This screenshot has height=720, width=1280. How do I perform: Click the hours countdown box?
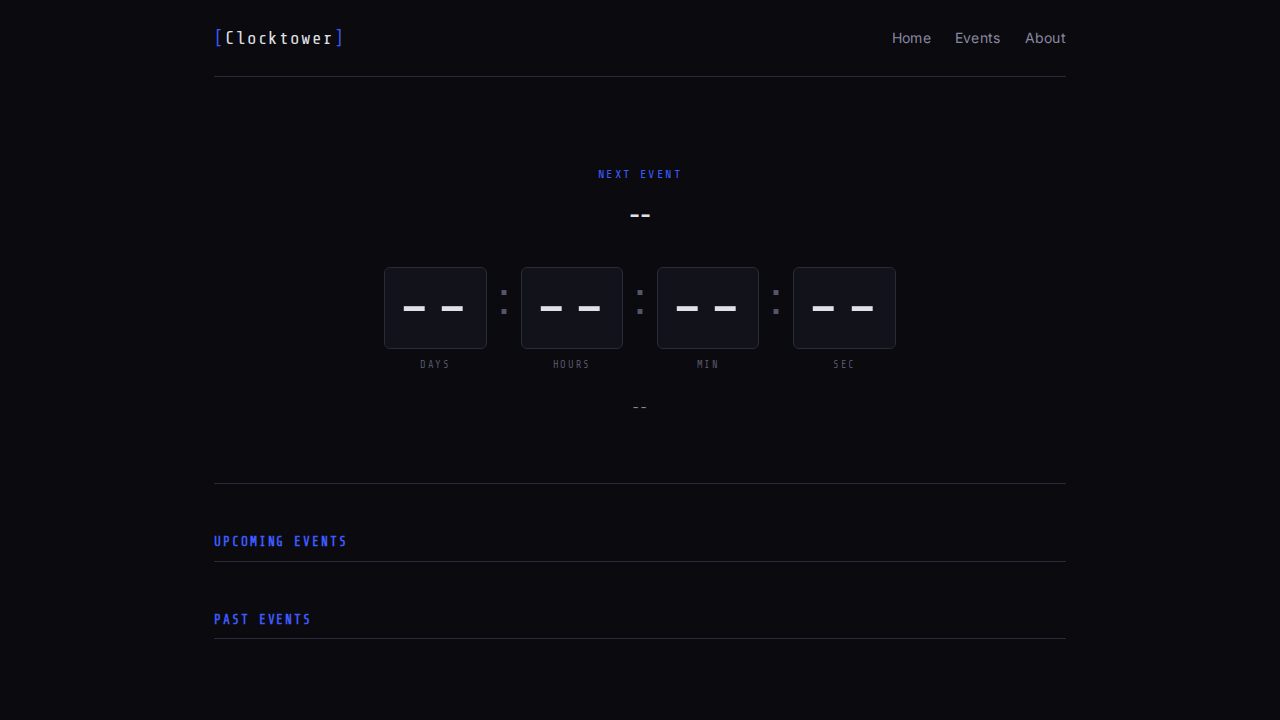pyautogui.click(x=572, y=308)
